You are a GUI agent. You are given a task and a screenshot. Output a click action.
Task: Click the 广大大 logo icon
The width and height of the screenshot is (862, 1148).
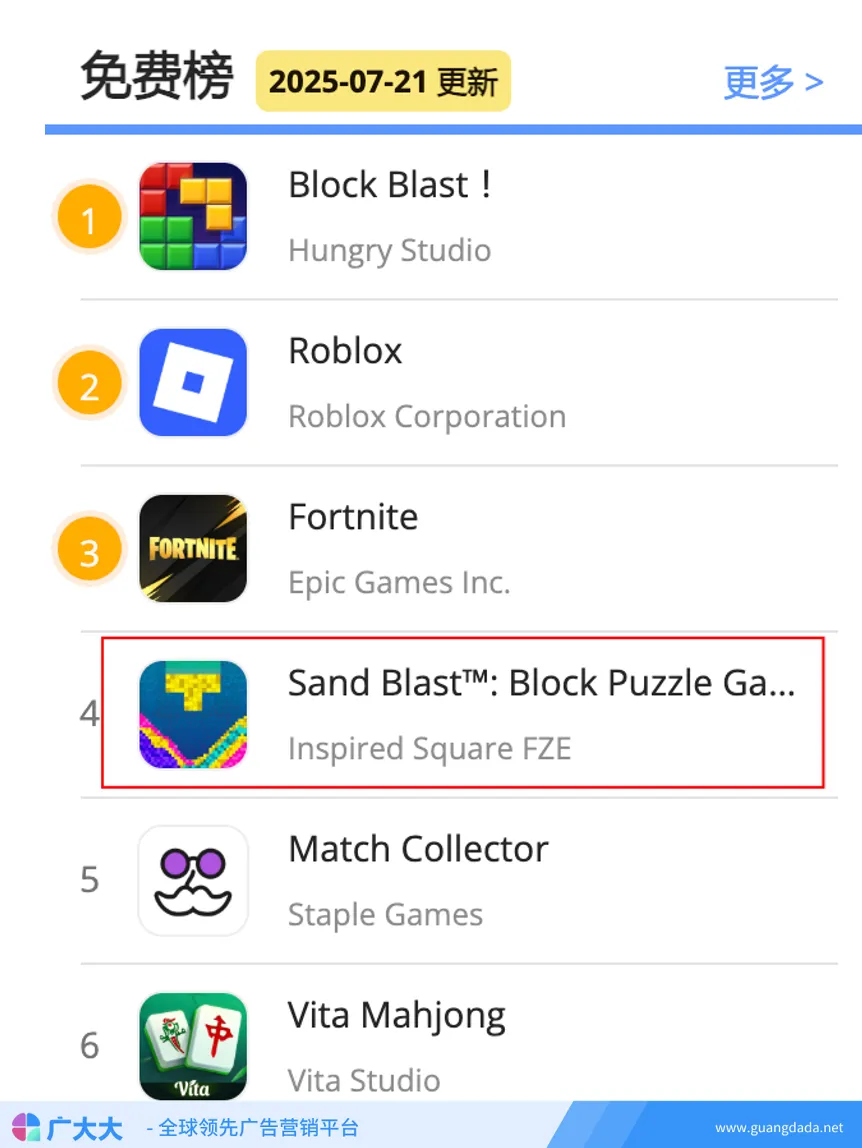(x=26, y=1128)
